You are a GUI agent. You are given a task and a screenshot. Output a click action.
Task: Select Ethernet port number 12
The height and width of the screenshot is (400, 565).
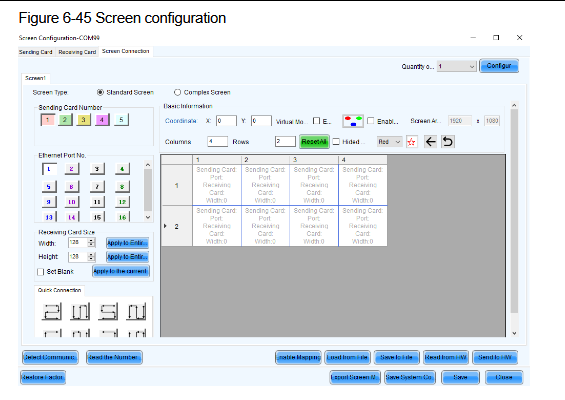pos(122,202)
